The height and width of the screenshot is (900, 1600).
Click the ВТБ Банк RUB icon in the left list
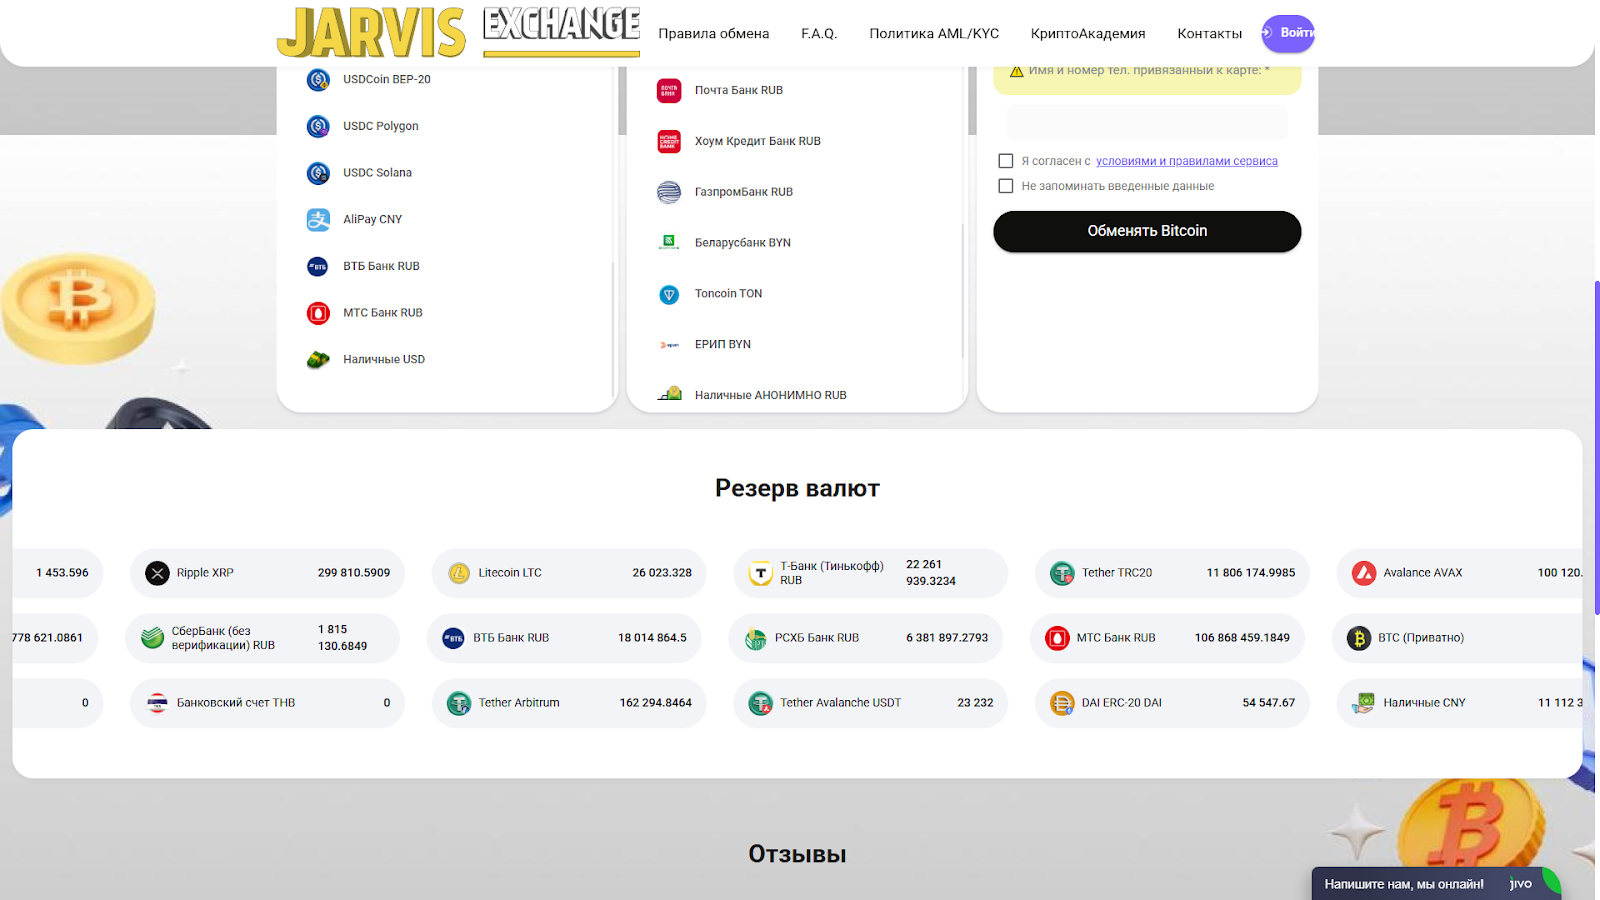318,267
